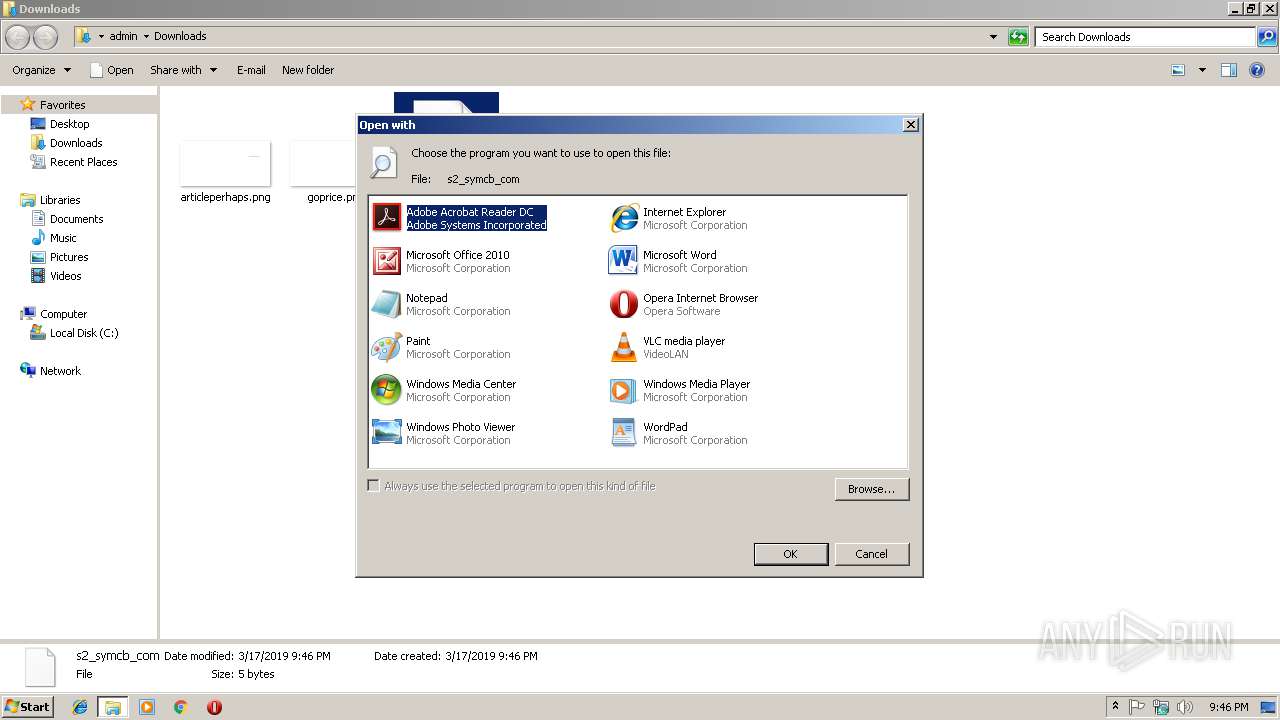Image resolution: width=1280 pixels, height=720 pixels.
Task: Click the Cancel button
Action: (871, 554)
